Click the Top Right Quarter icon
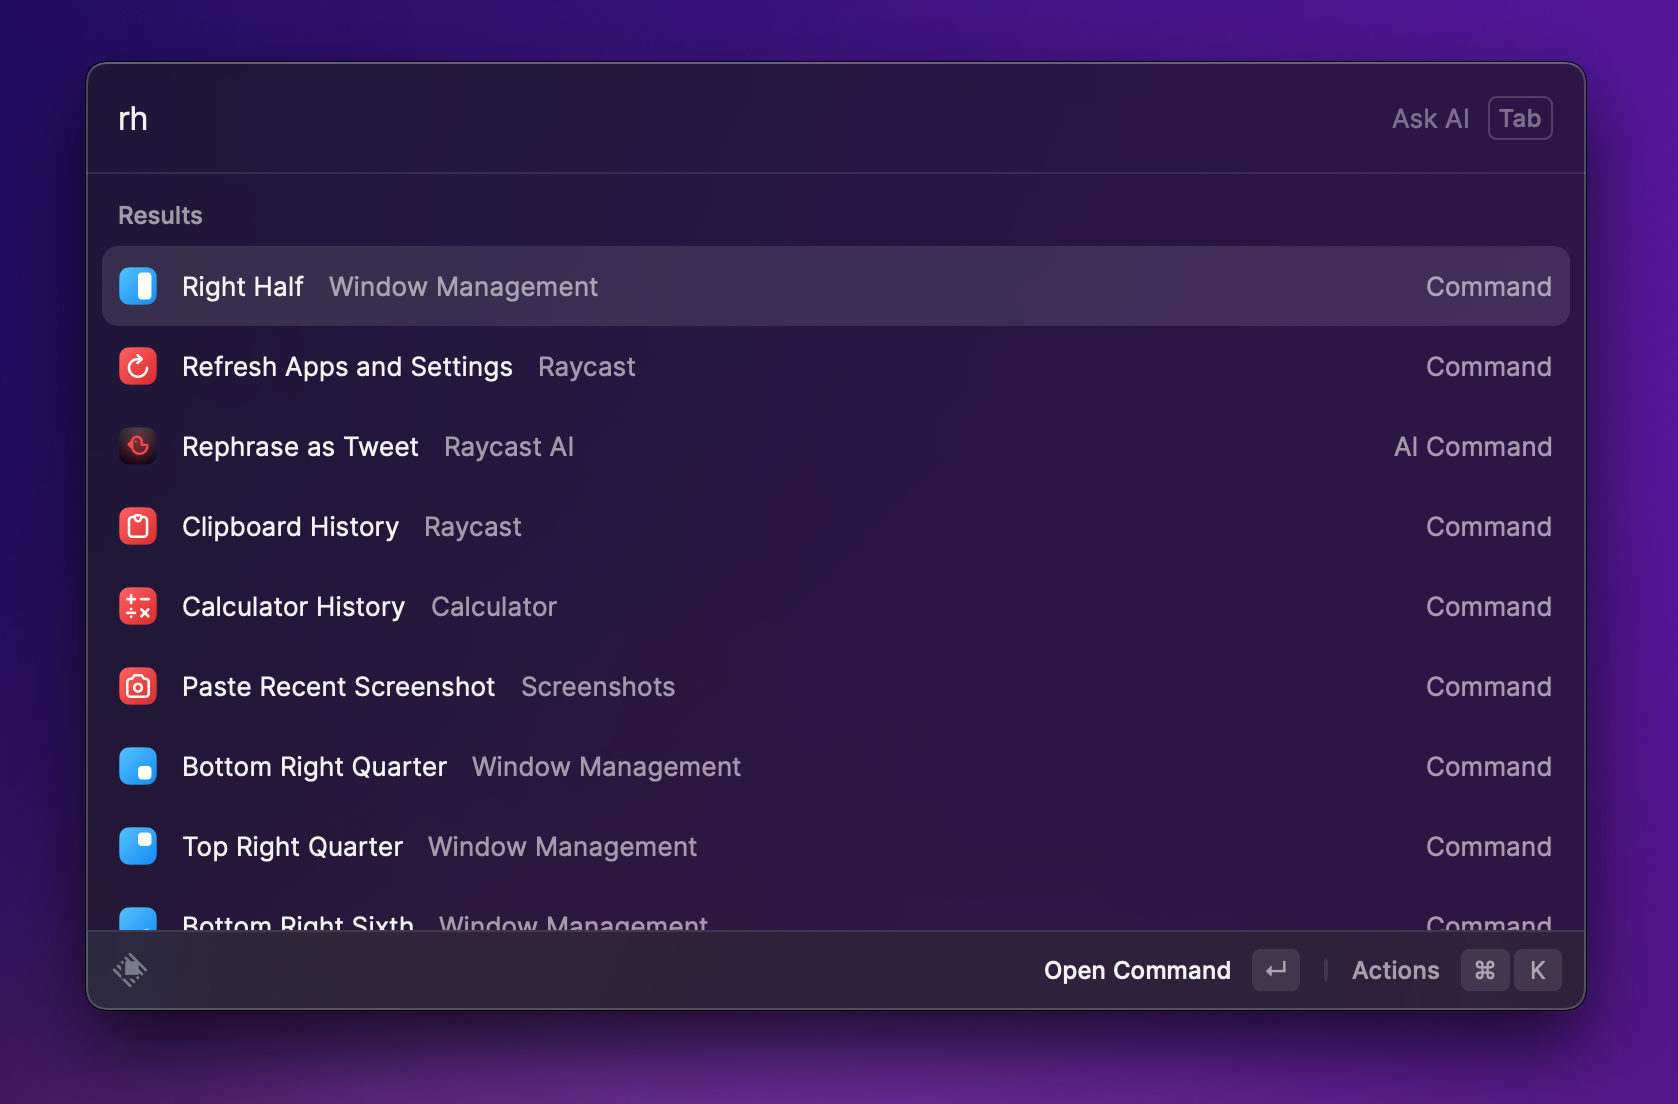Viewport: 1678px width, 1104px height. pos(138,846)
